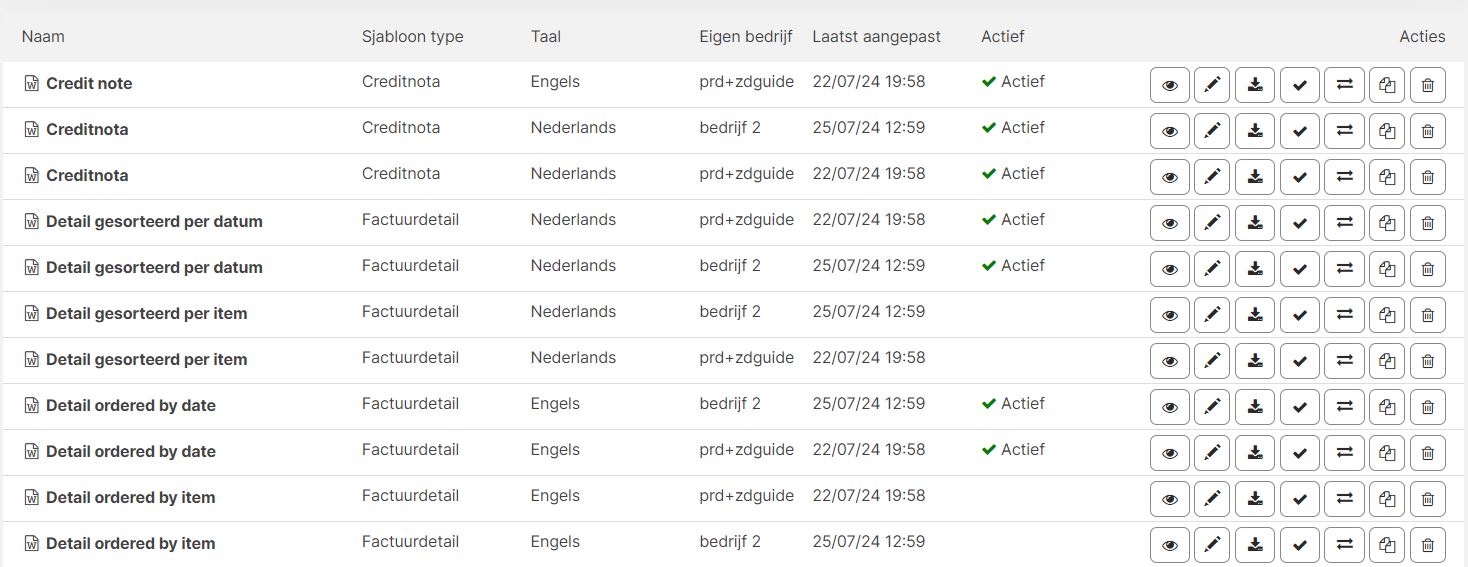Copy Detail ordered by item for prd+zdguide
Screen dimensions: 1468x567
1386,499
